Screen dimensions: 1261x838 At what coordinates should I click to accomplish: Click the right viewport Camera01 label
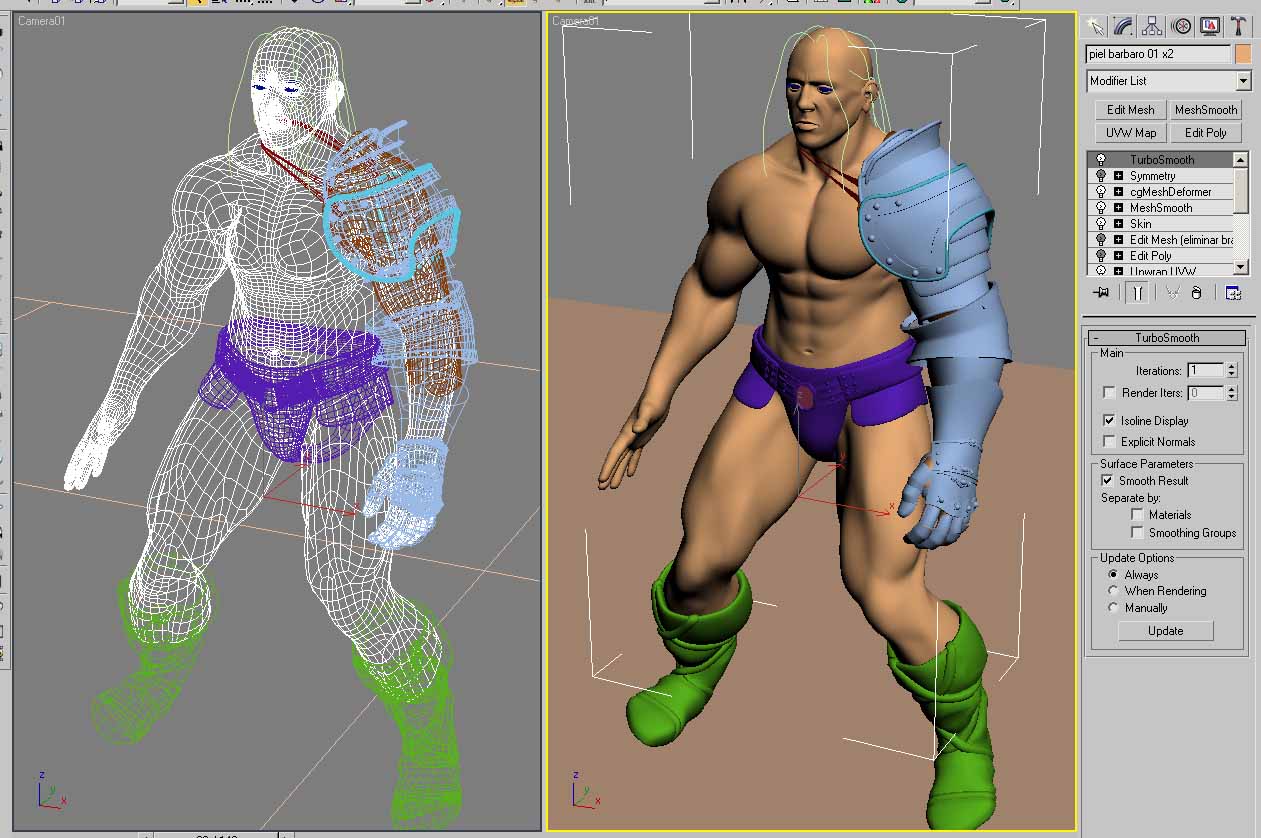tap(575, 20)
